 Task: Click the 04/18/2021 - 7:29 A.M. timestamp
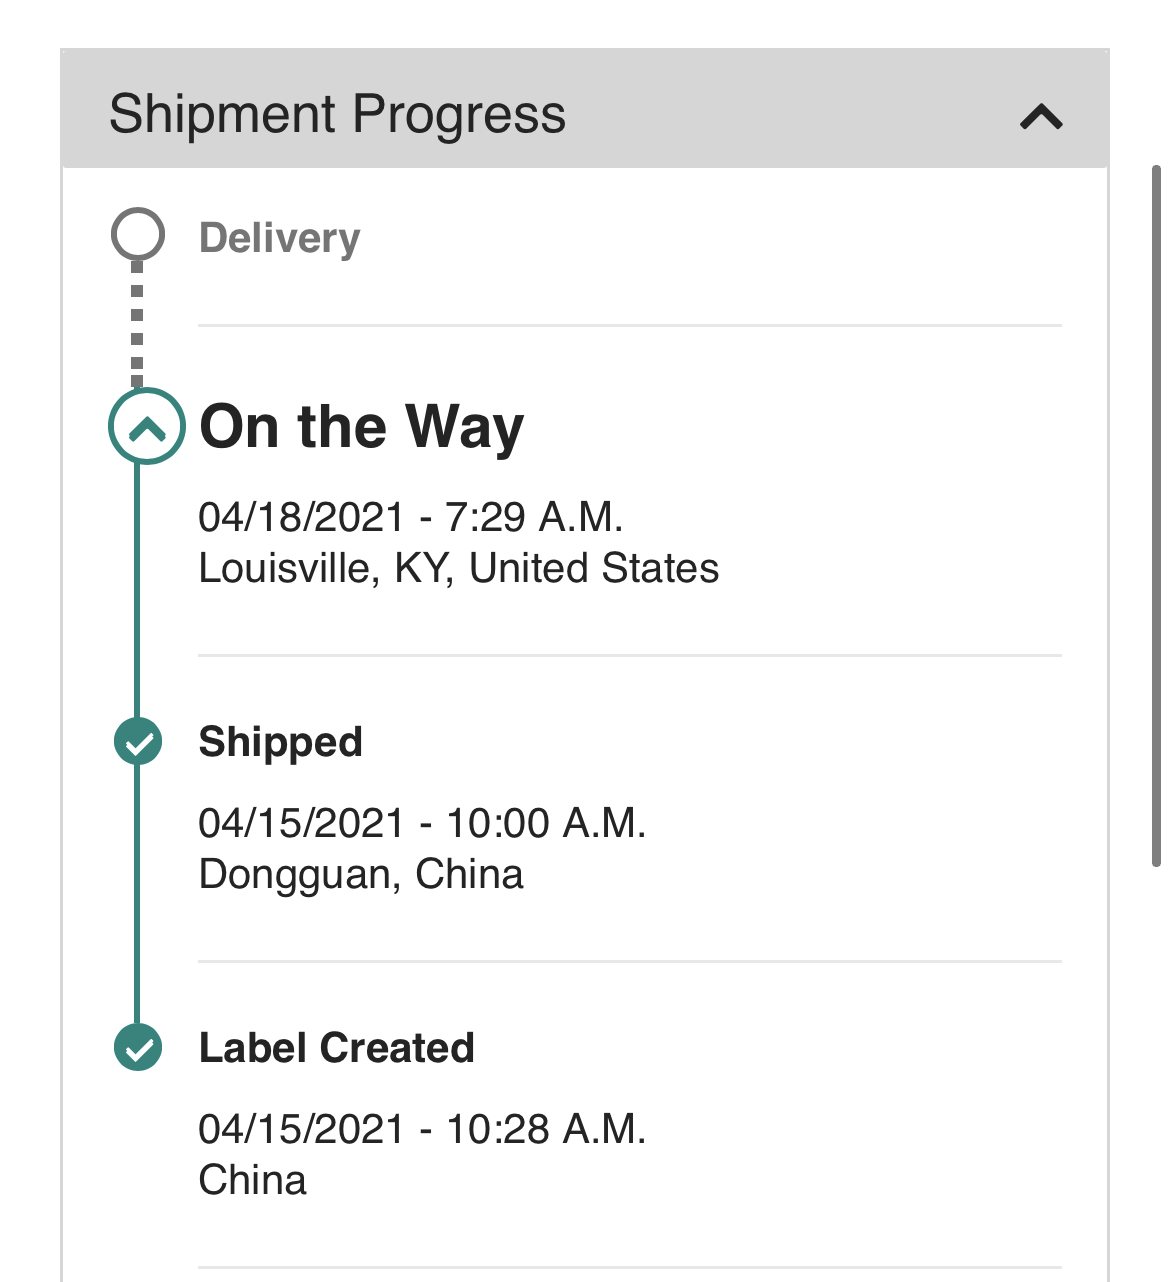point(410,517)
